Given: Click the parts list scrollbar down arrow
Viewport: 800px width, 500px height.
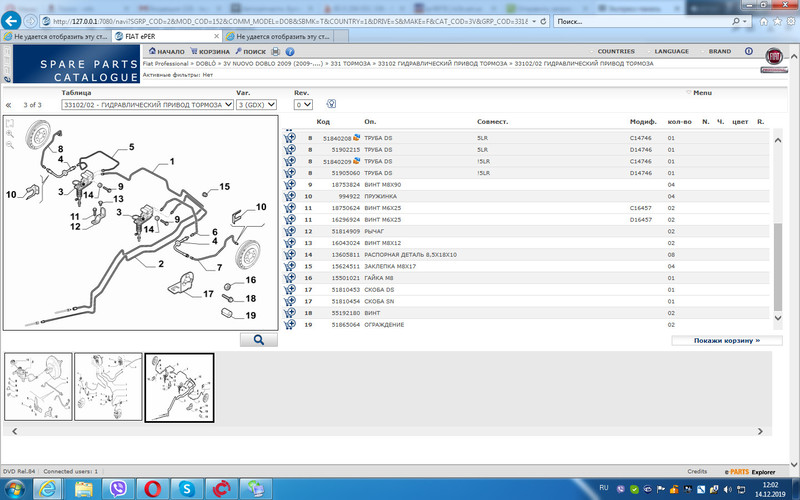Looking at the screenshot, I should pos(778,318).
